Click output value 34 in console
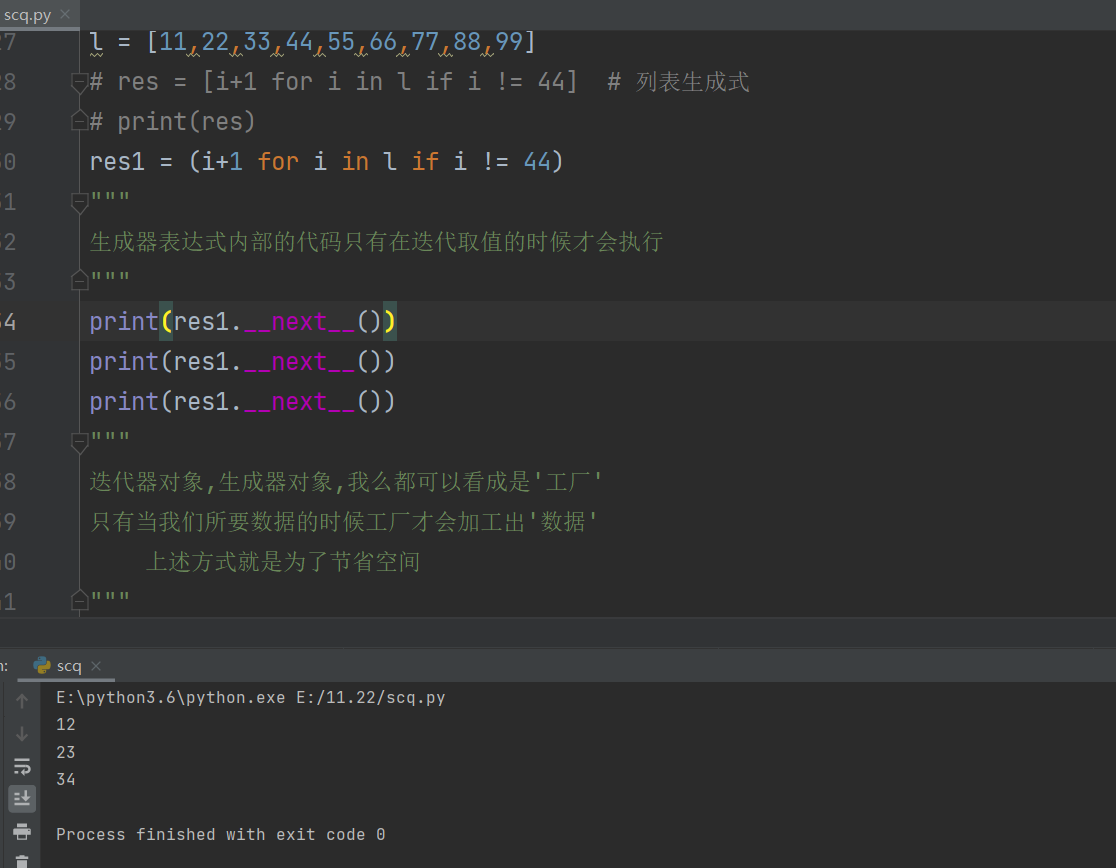 pos(65,780)
